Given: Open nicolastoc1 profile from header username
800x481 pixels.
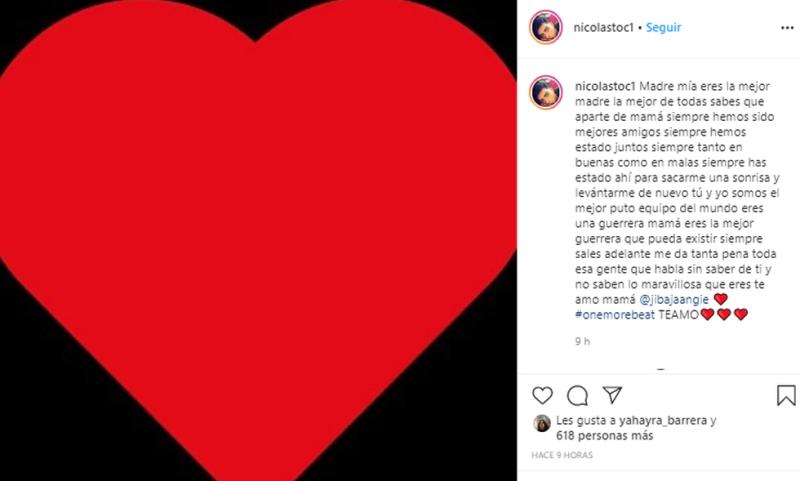Looking at the screenshot, I should [x=603, y=28].
